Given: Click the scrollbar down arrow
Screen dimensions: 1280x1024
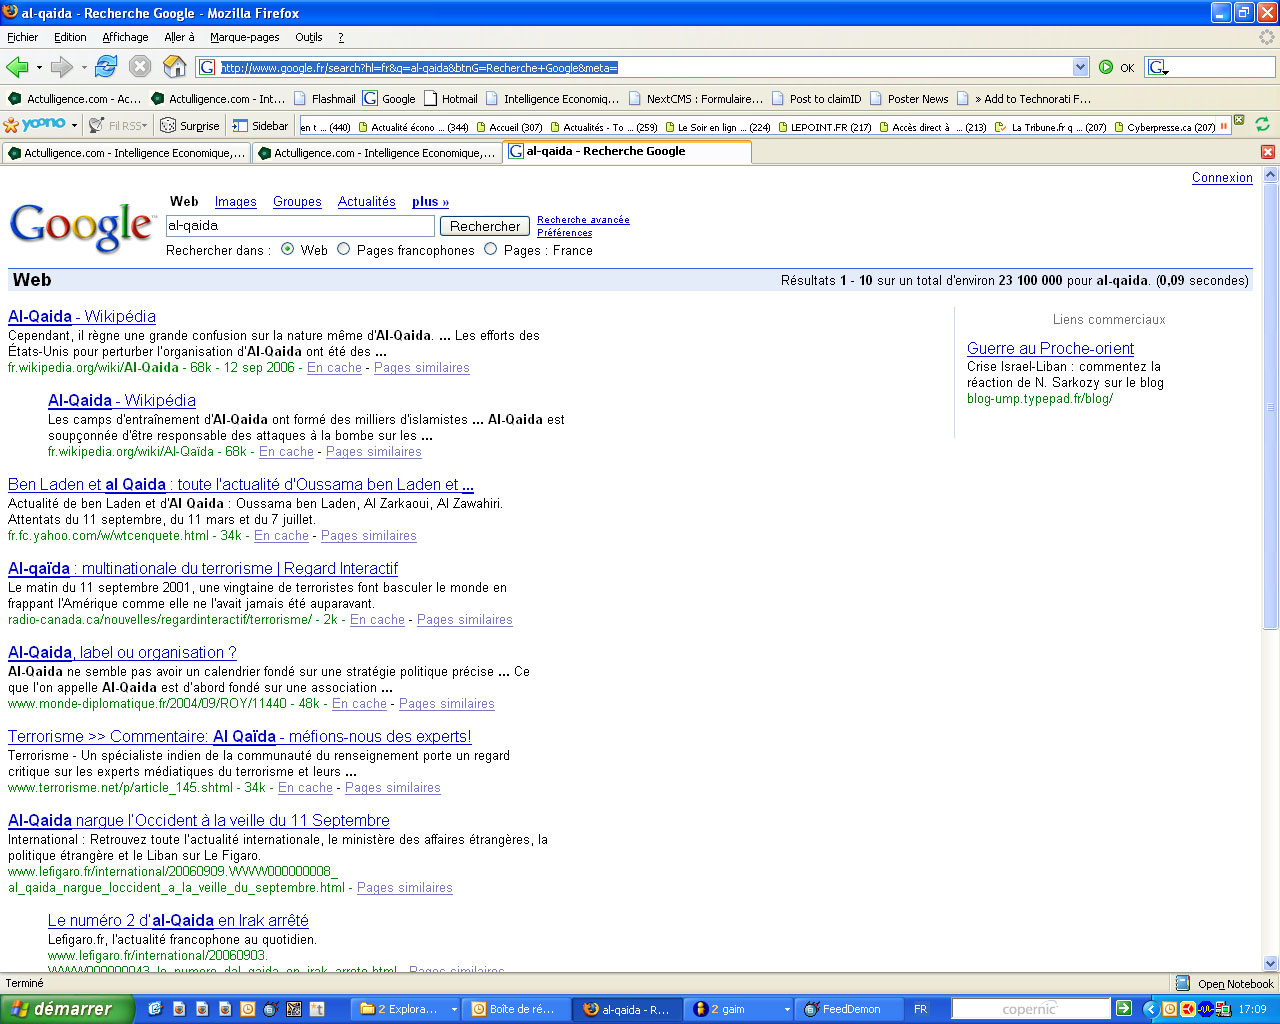Looking at the screenshot, I should [x=1271, y=964].
